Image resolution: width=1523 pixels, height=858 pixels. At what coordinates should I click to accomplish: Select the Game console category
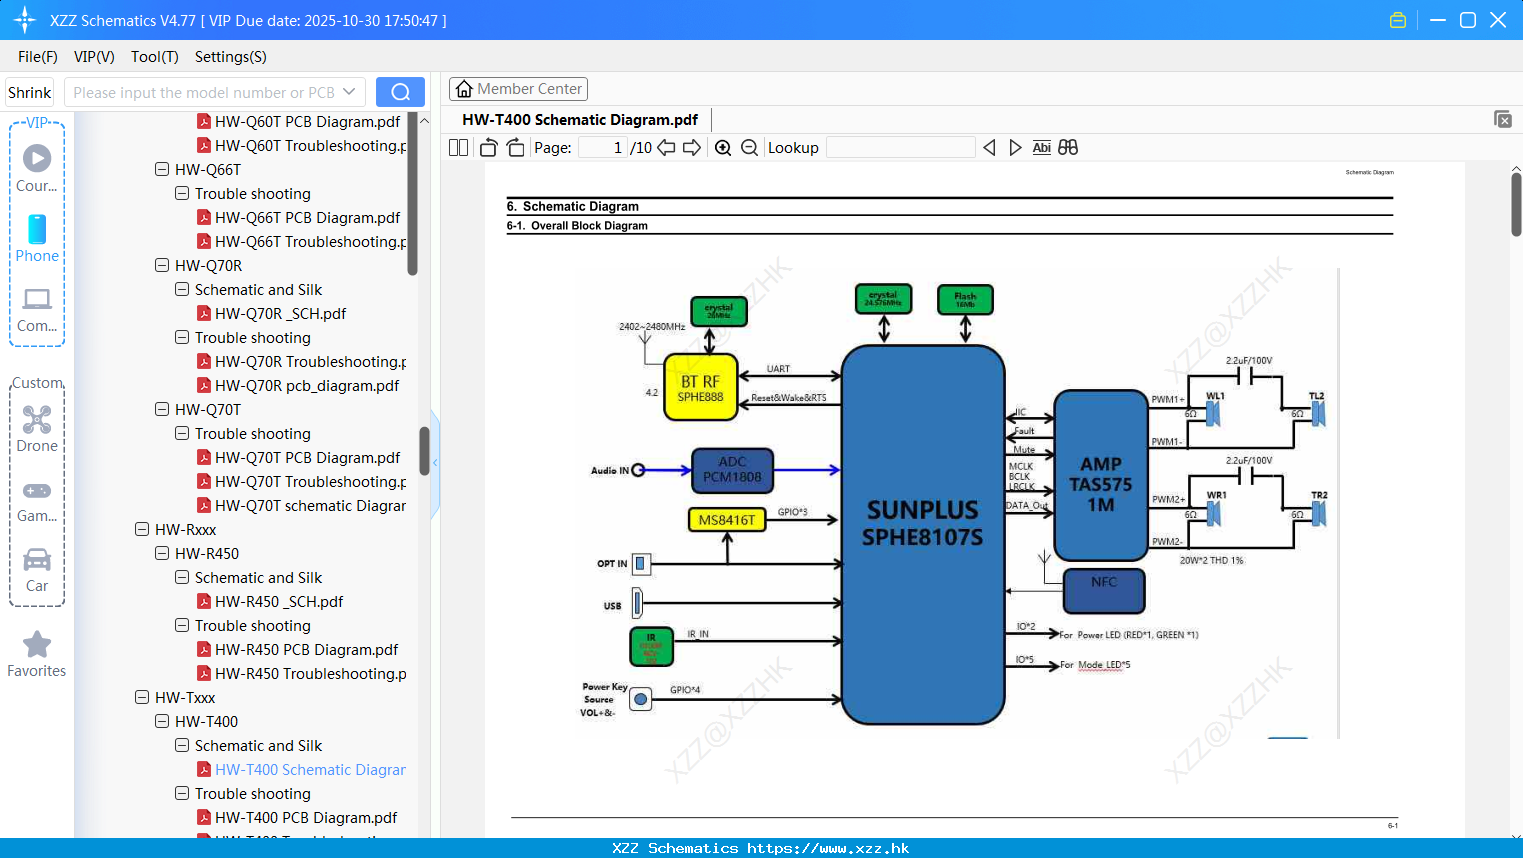pos(37,501)
